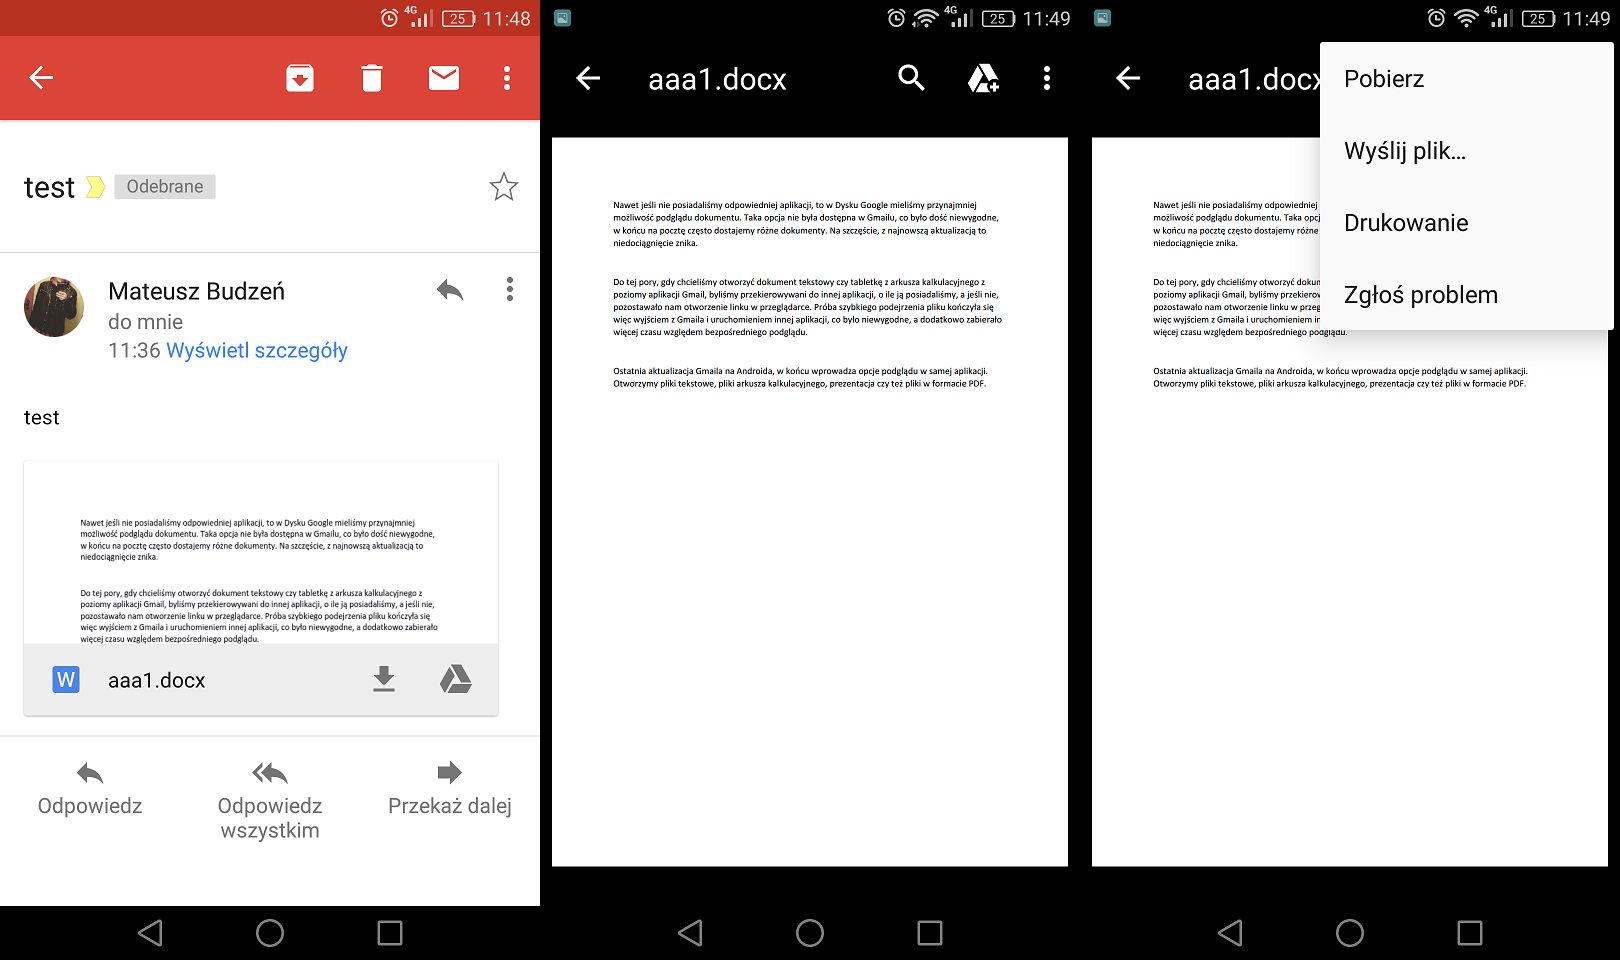The height and width of the screenshot is (960, 1620).
Task: Add document to Drive from preview toolbar
Action: pos(983,78)
